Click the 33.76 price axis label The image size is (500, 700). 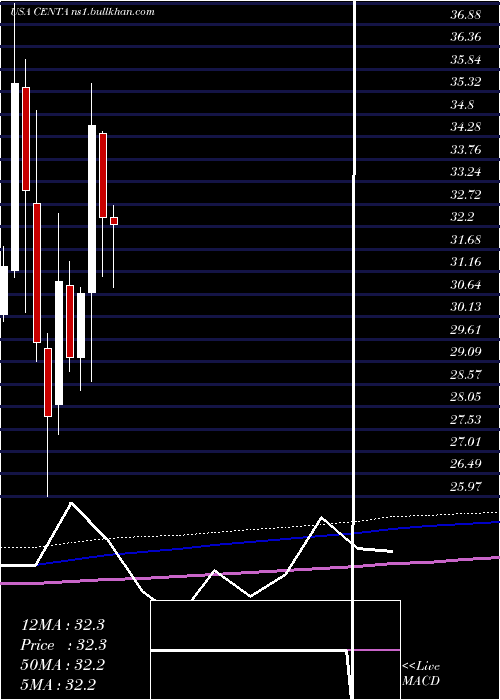tap(466, 150)
